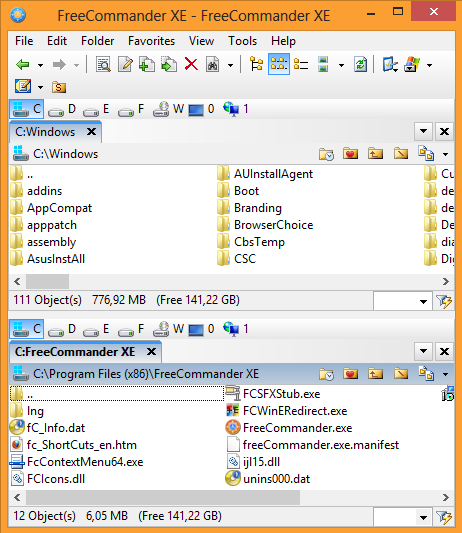Screen dimensions: 462x533
Task: Click the green back arrow icon
Action: [x=23, y=64]
